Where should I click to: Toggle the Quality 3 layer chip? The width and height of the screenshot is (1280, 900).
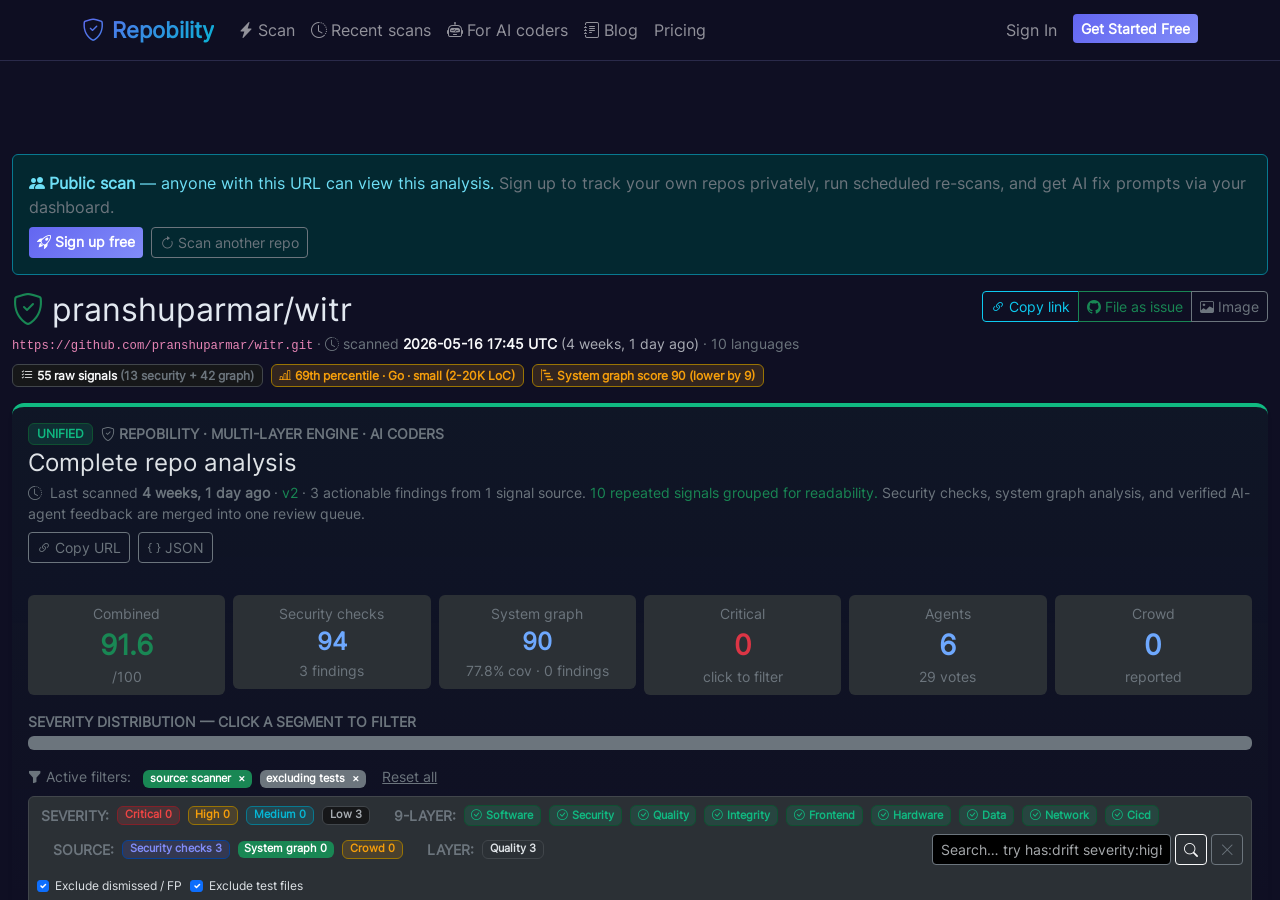pos(513,849)
